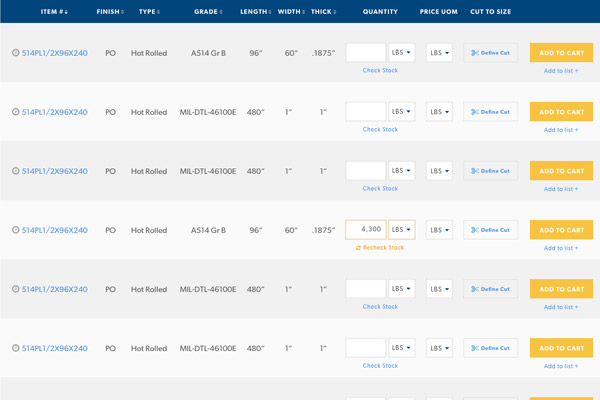Click Add to list + in the sixth row
This screenshot has height=400, width=600.
[561, 366]
